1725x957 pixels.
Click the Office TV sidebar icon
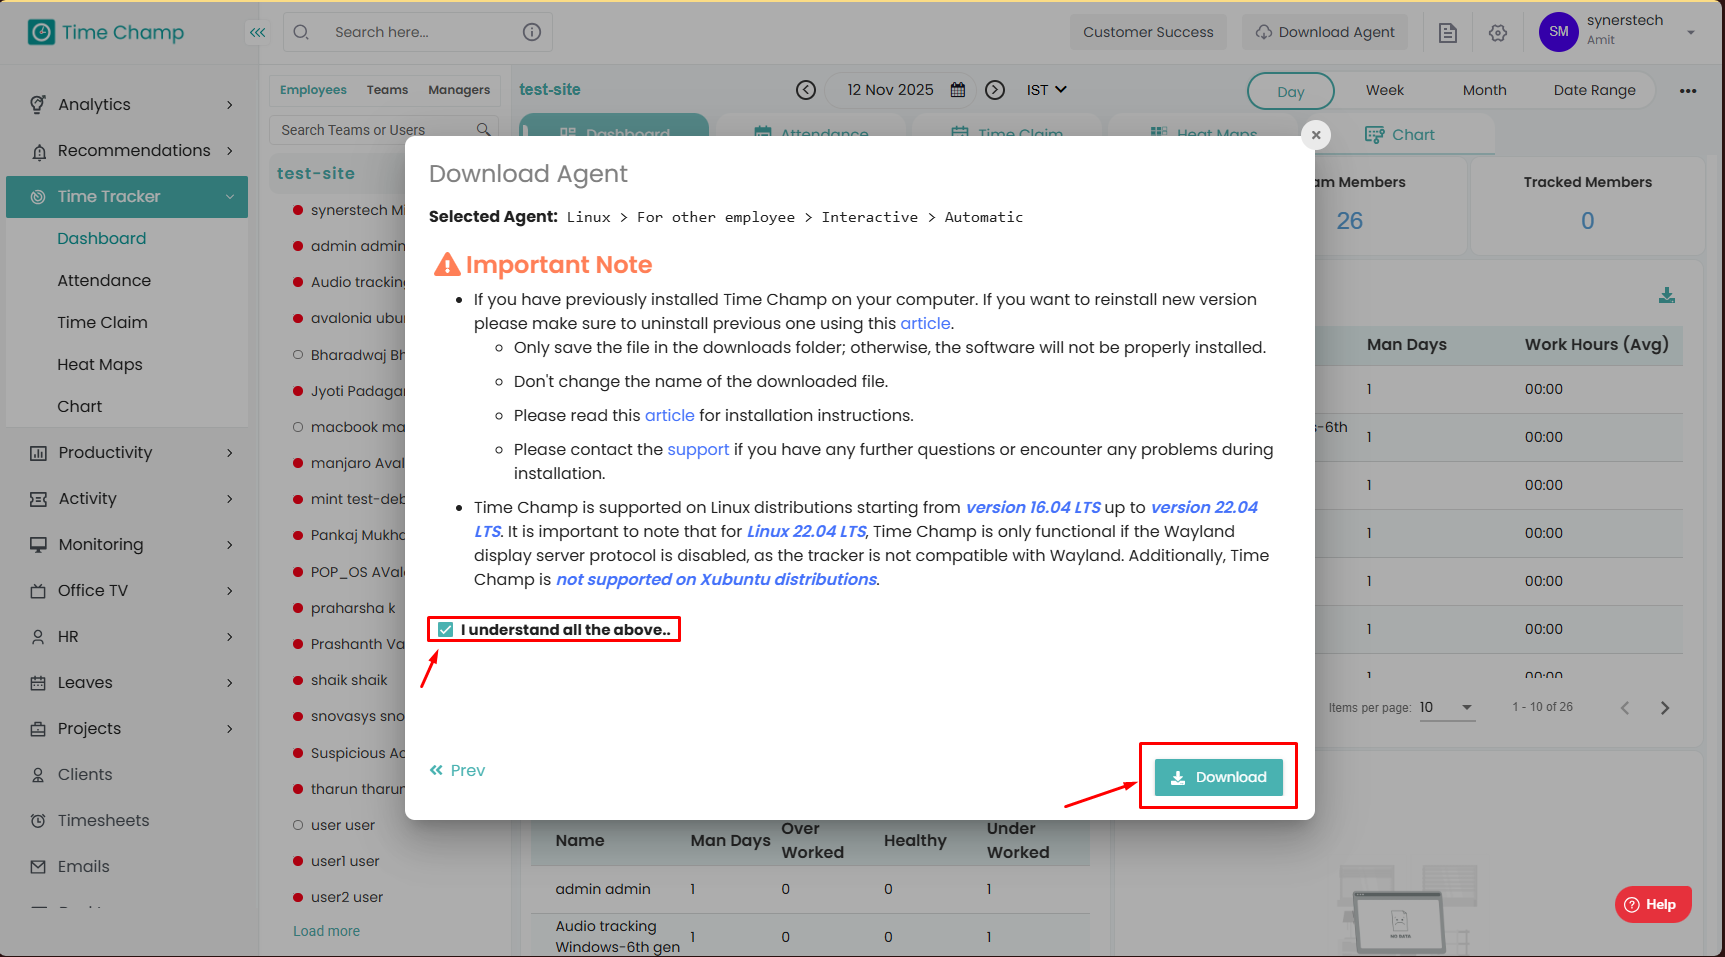[x=38, y=591]
